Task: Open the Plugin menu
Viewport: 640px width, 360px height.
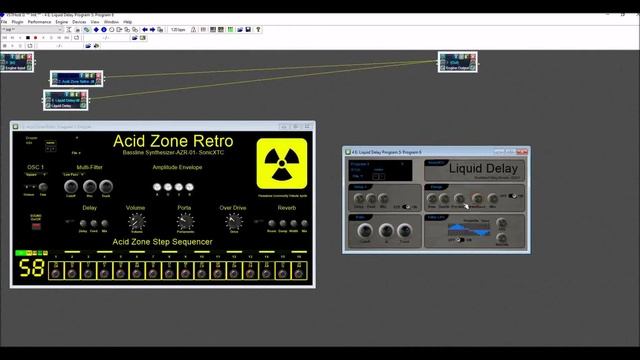Action: click(x=17, y=22)
